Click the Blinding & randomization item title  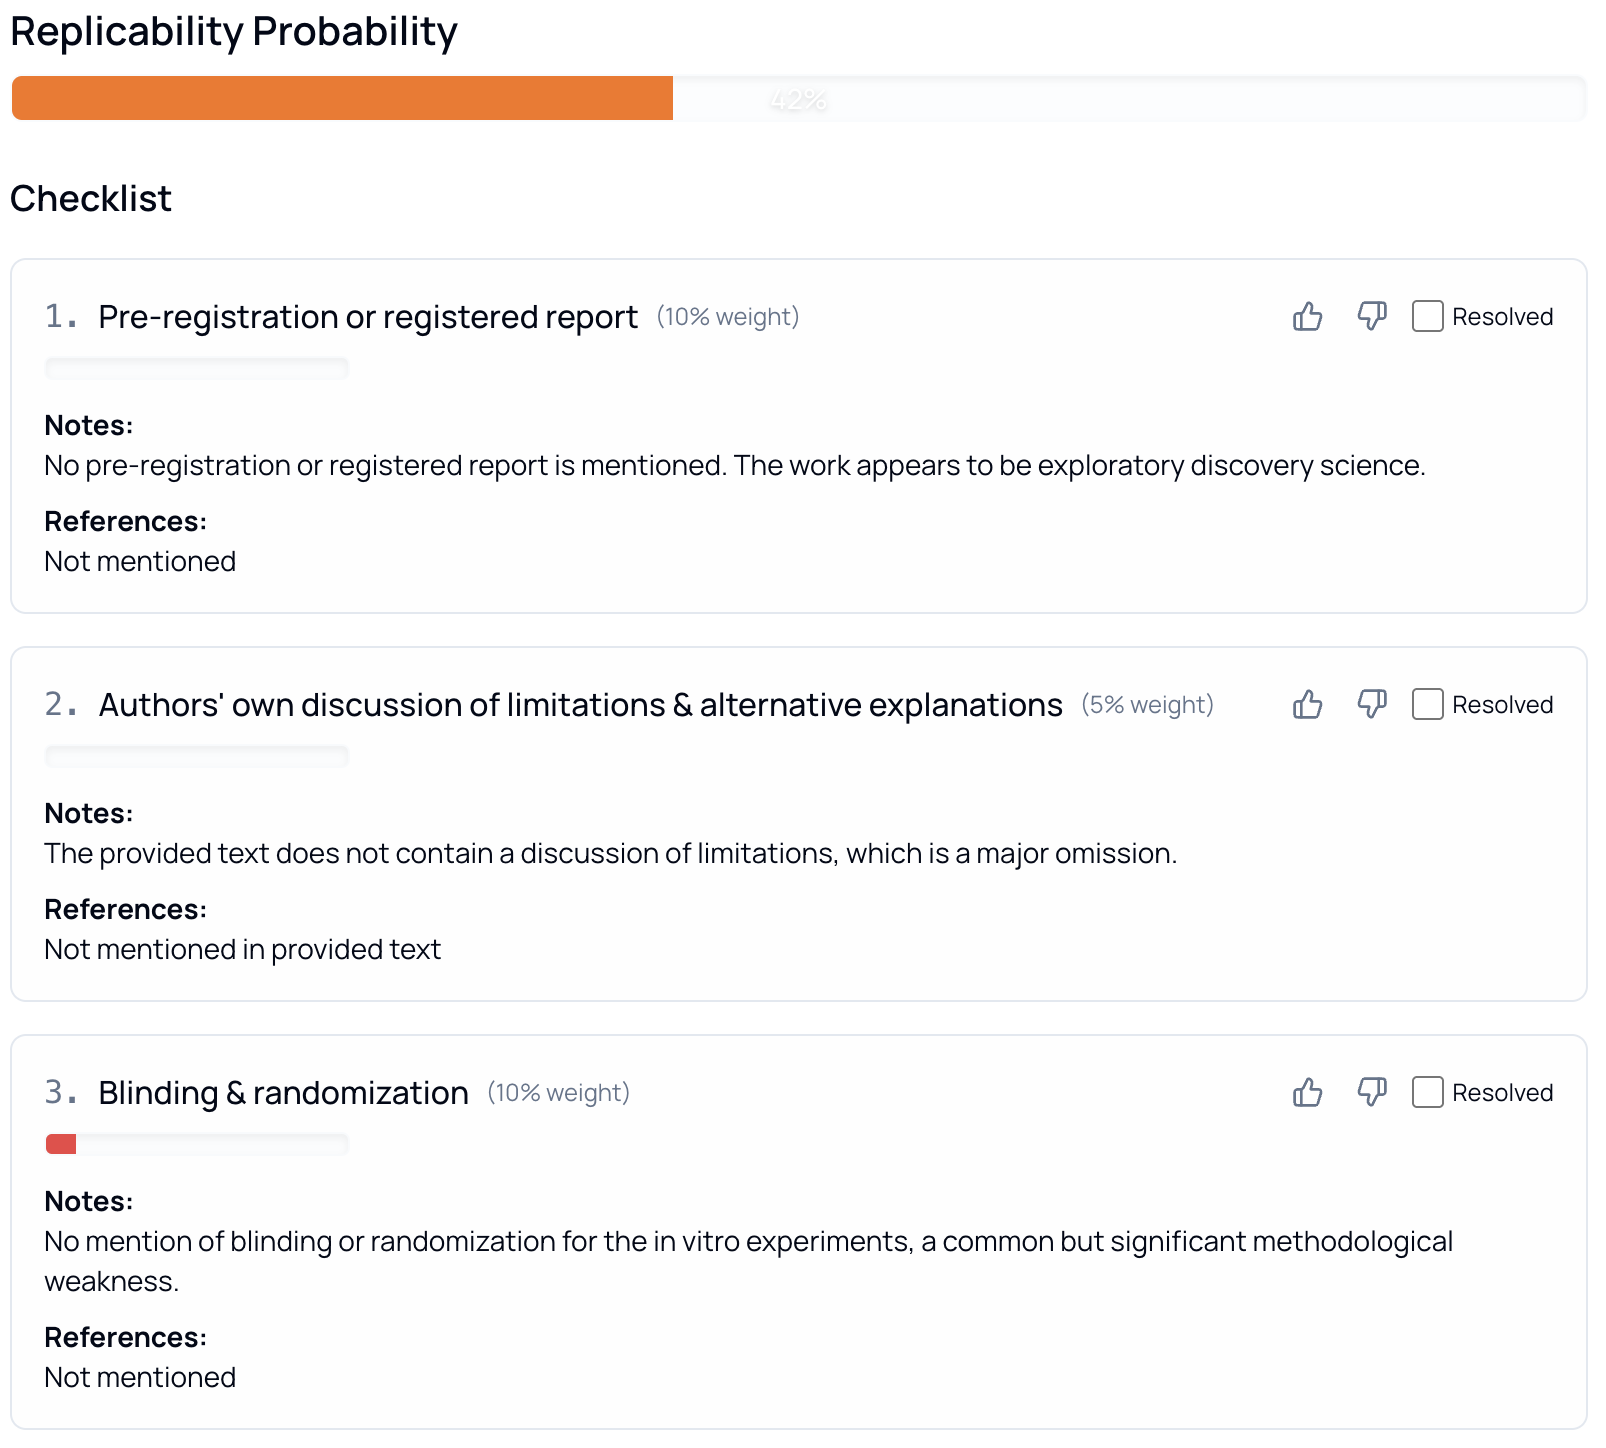click(283, 1092)
